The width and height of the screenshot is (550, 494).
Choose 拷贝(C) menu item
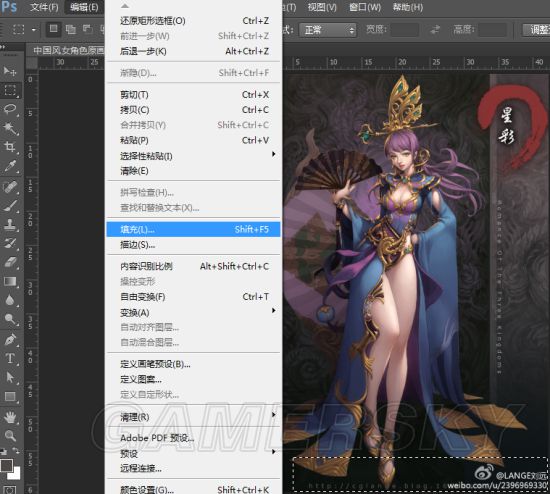pyautogui.click(x=193, y=110)
